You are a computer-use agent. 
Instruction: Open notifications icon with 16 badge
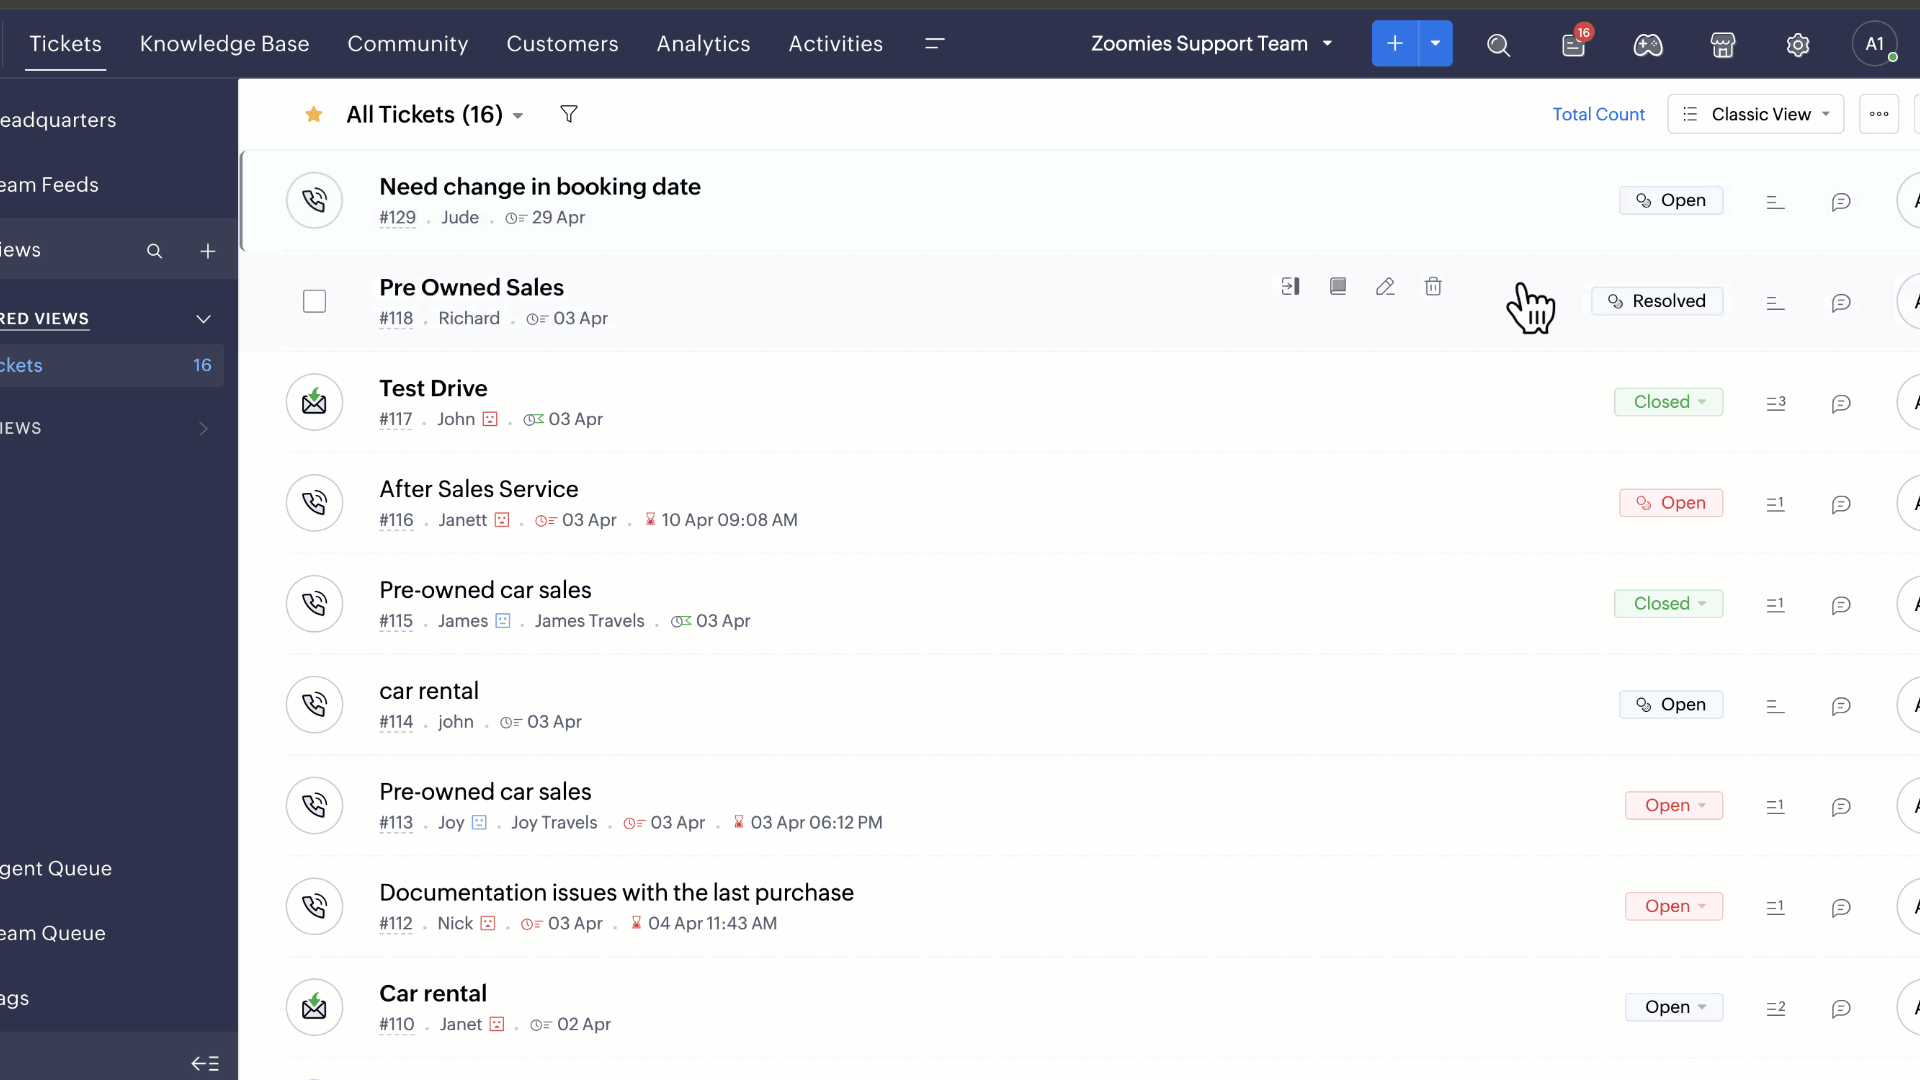point(1574,44)
